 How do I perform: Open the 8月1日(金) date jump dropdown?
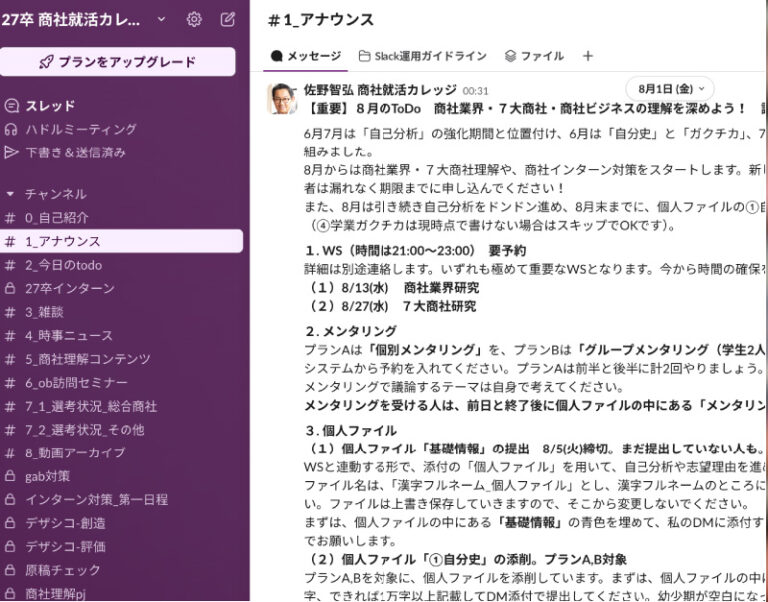click(x=670, y=89)
